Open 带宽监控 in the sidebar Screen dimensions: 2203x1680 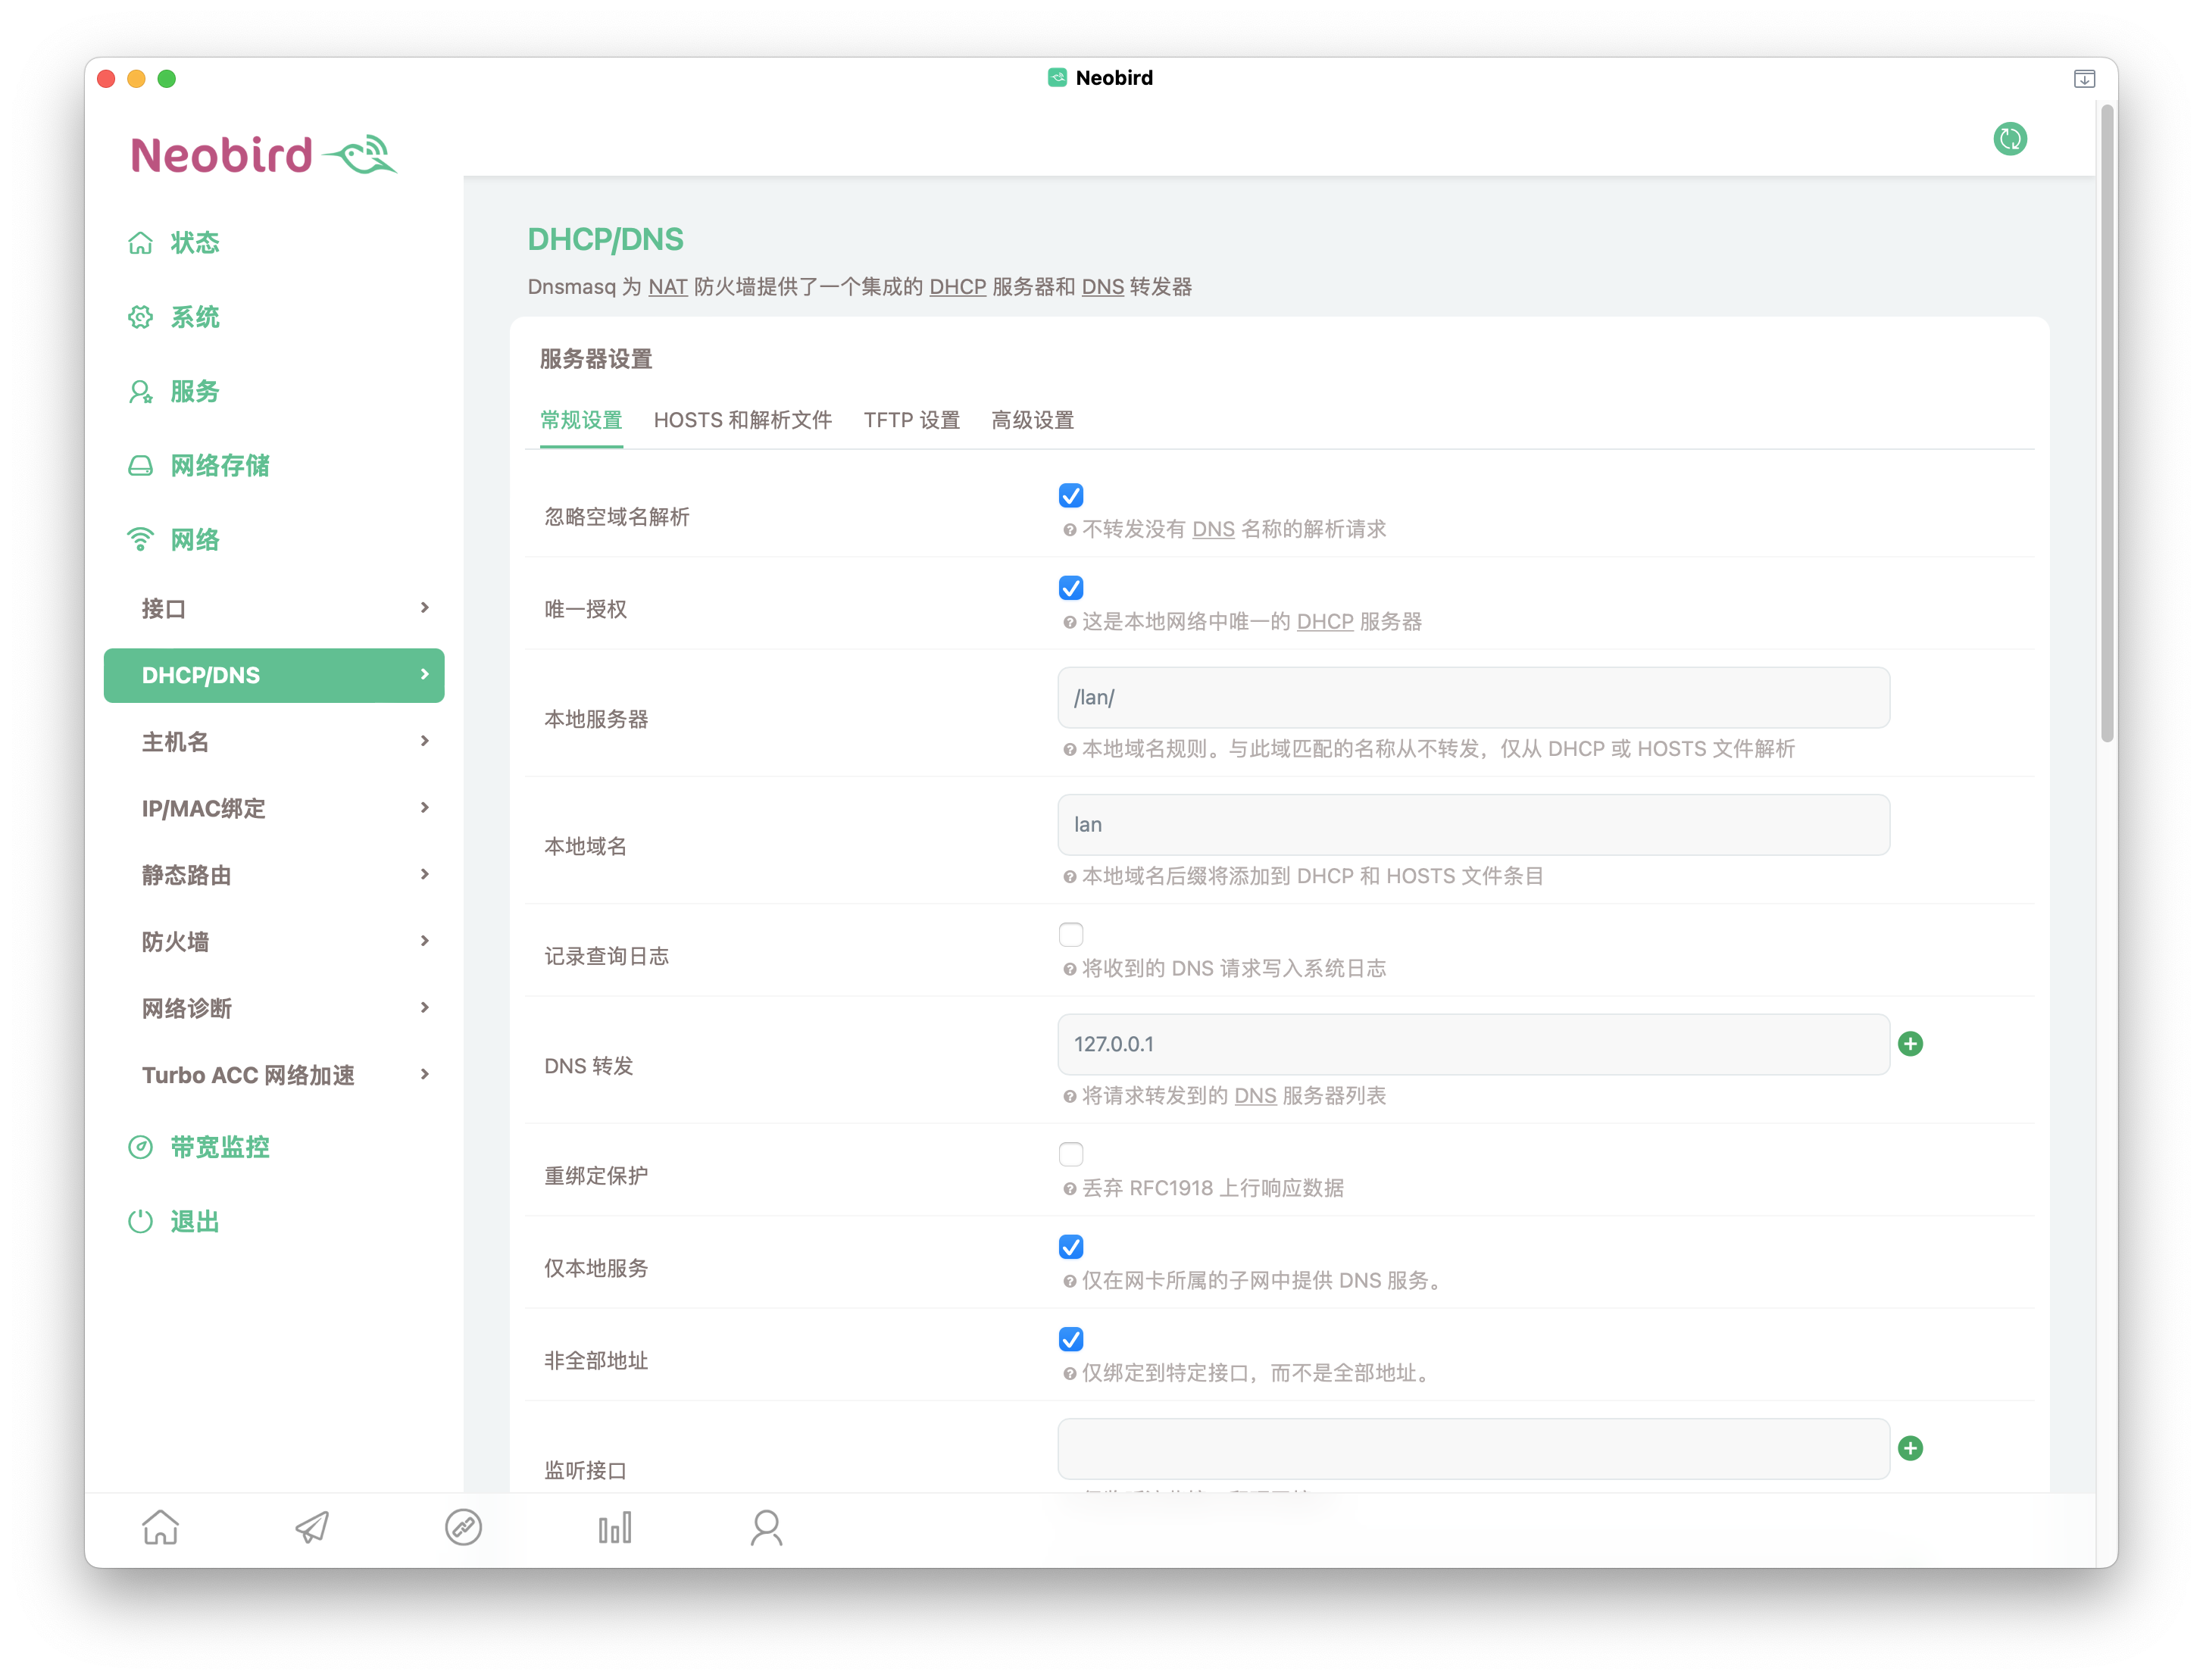point(219,1147)
